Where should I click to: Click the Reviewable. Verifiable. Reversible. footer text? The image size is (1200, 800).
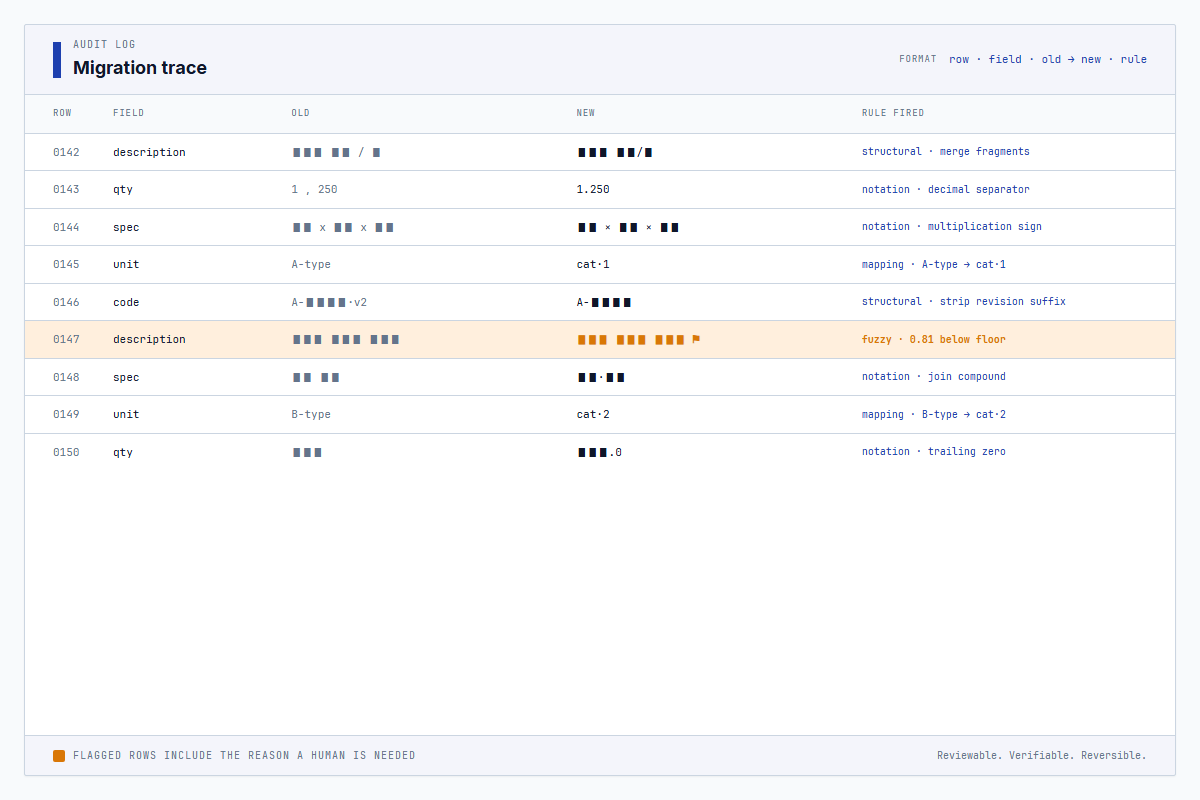pyautogui.click(x=1041, y=755)
